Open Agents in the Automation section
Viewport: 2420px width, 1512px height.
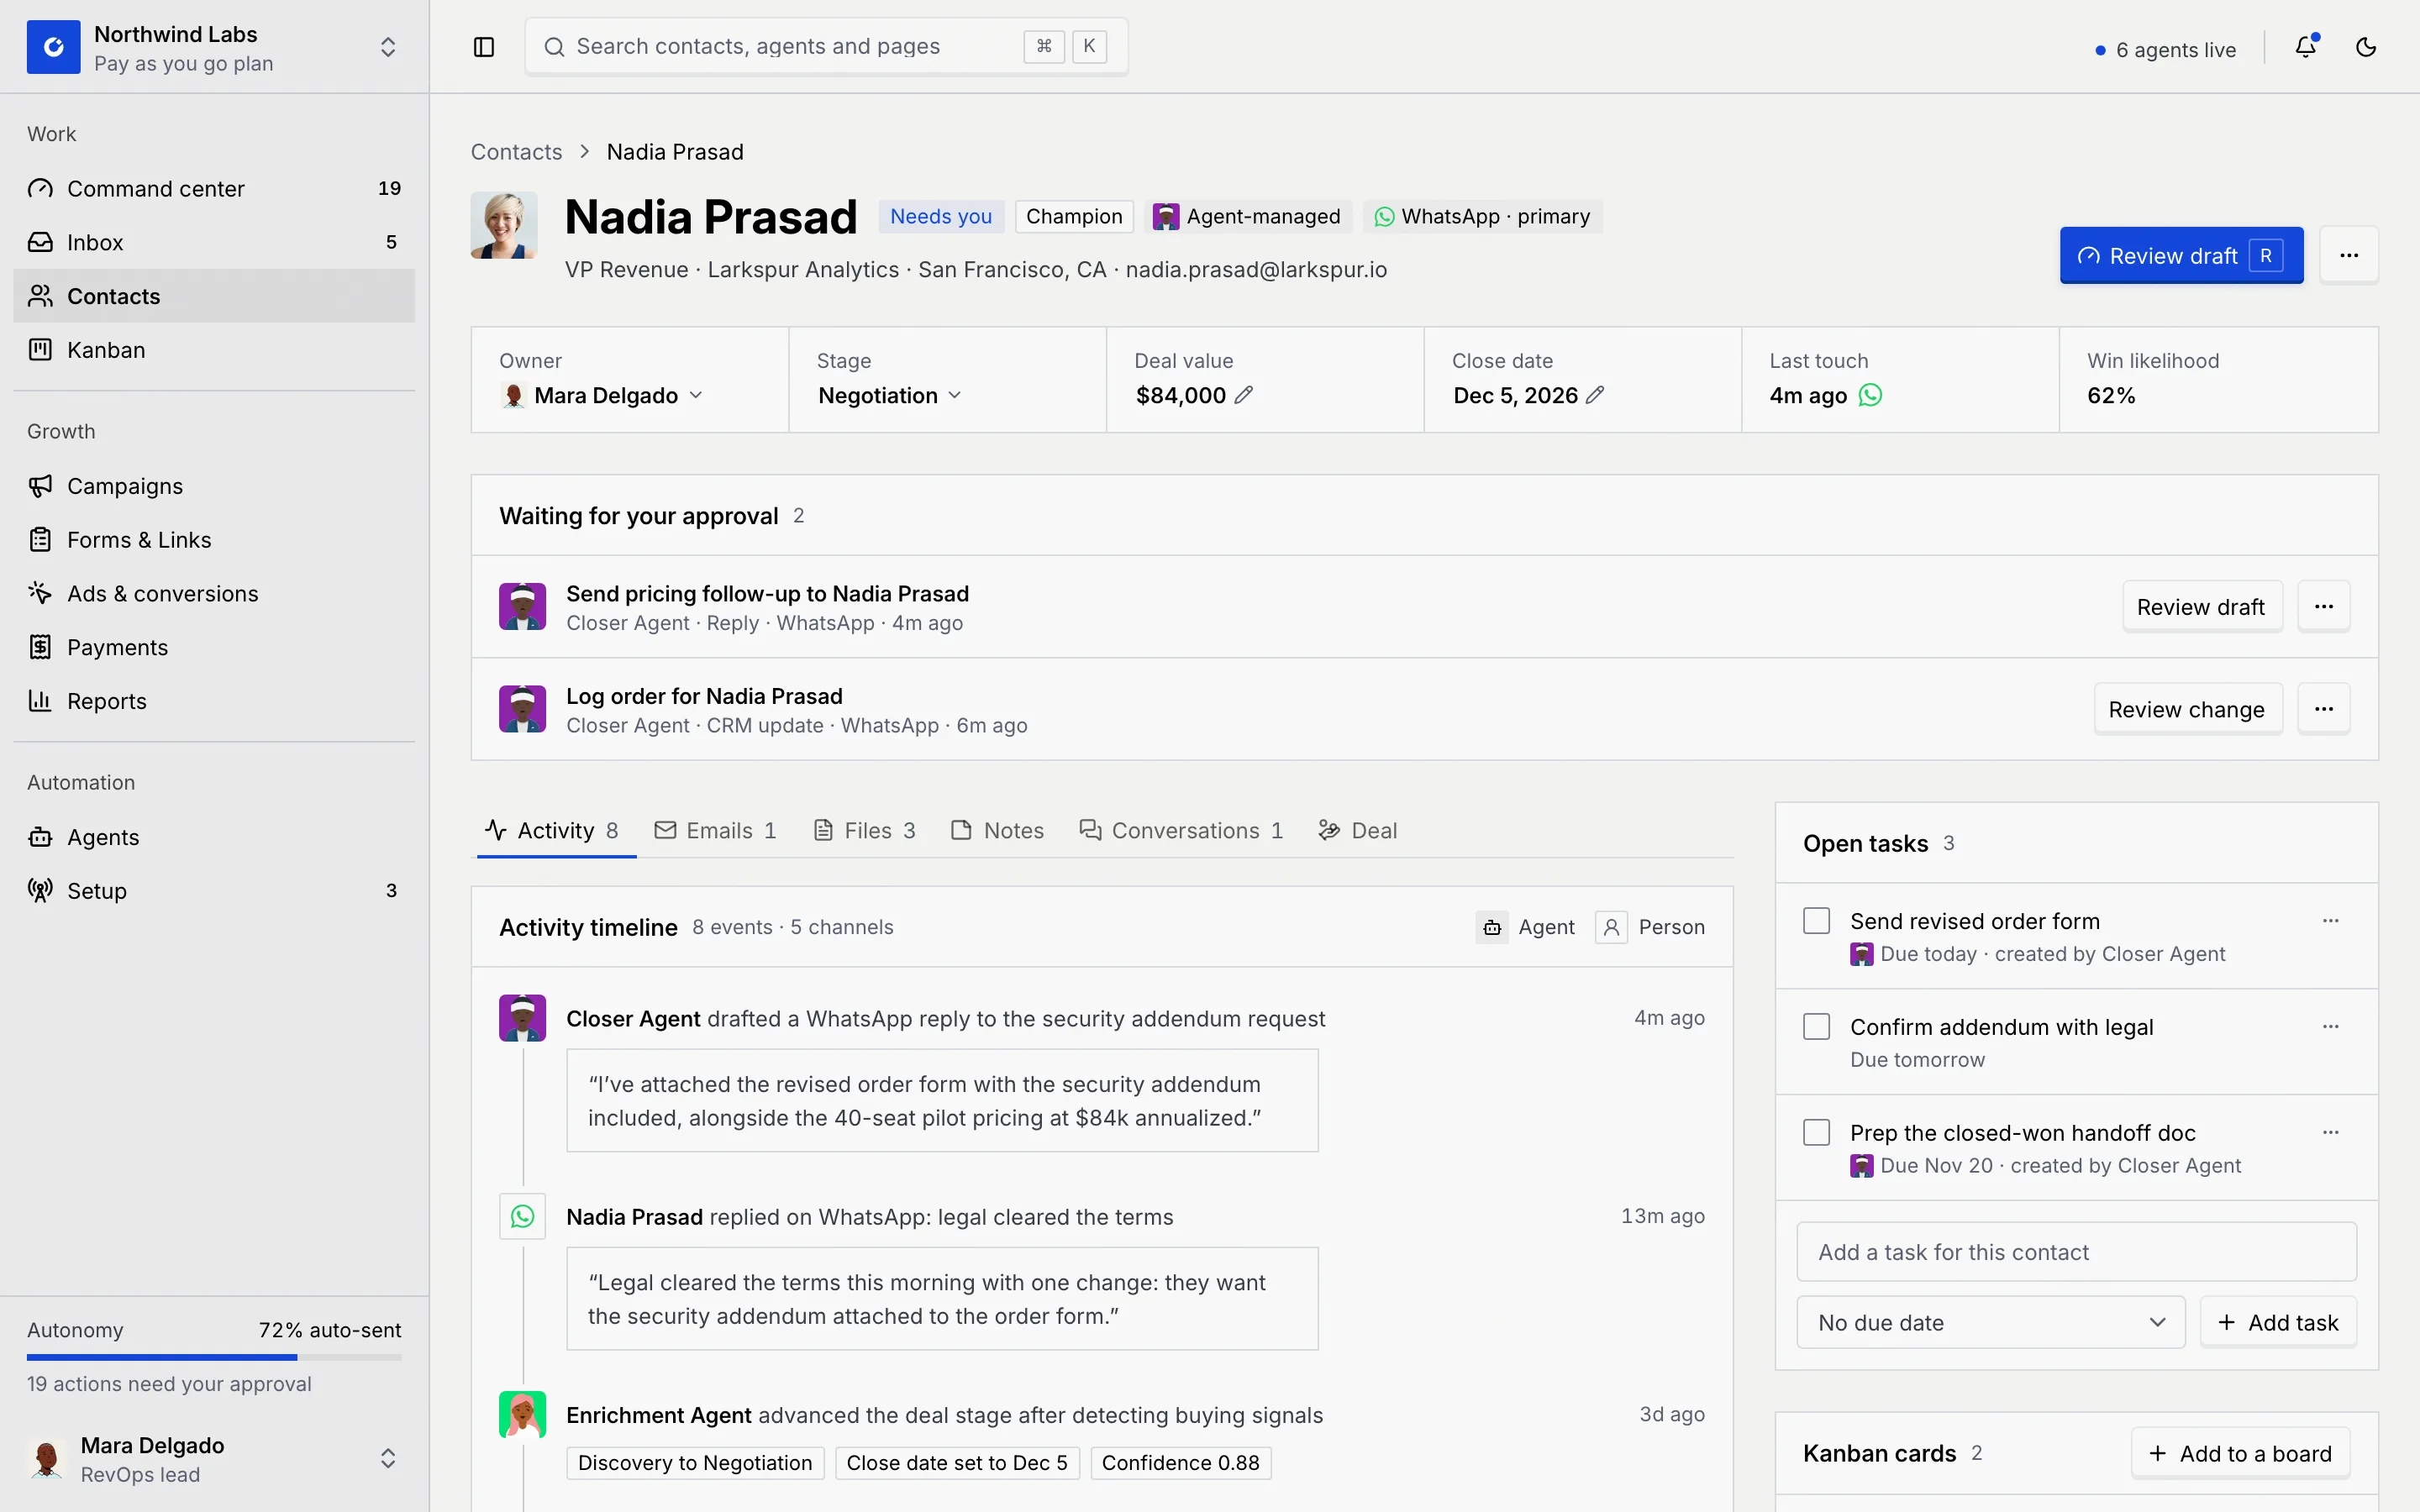click(x=214, y=837)
